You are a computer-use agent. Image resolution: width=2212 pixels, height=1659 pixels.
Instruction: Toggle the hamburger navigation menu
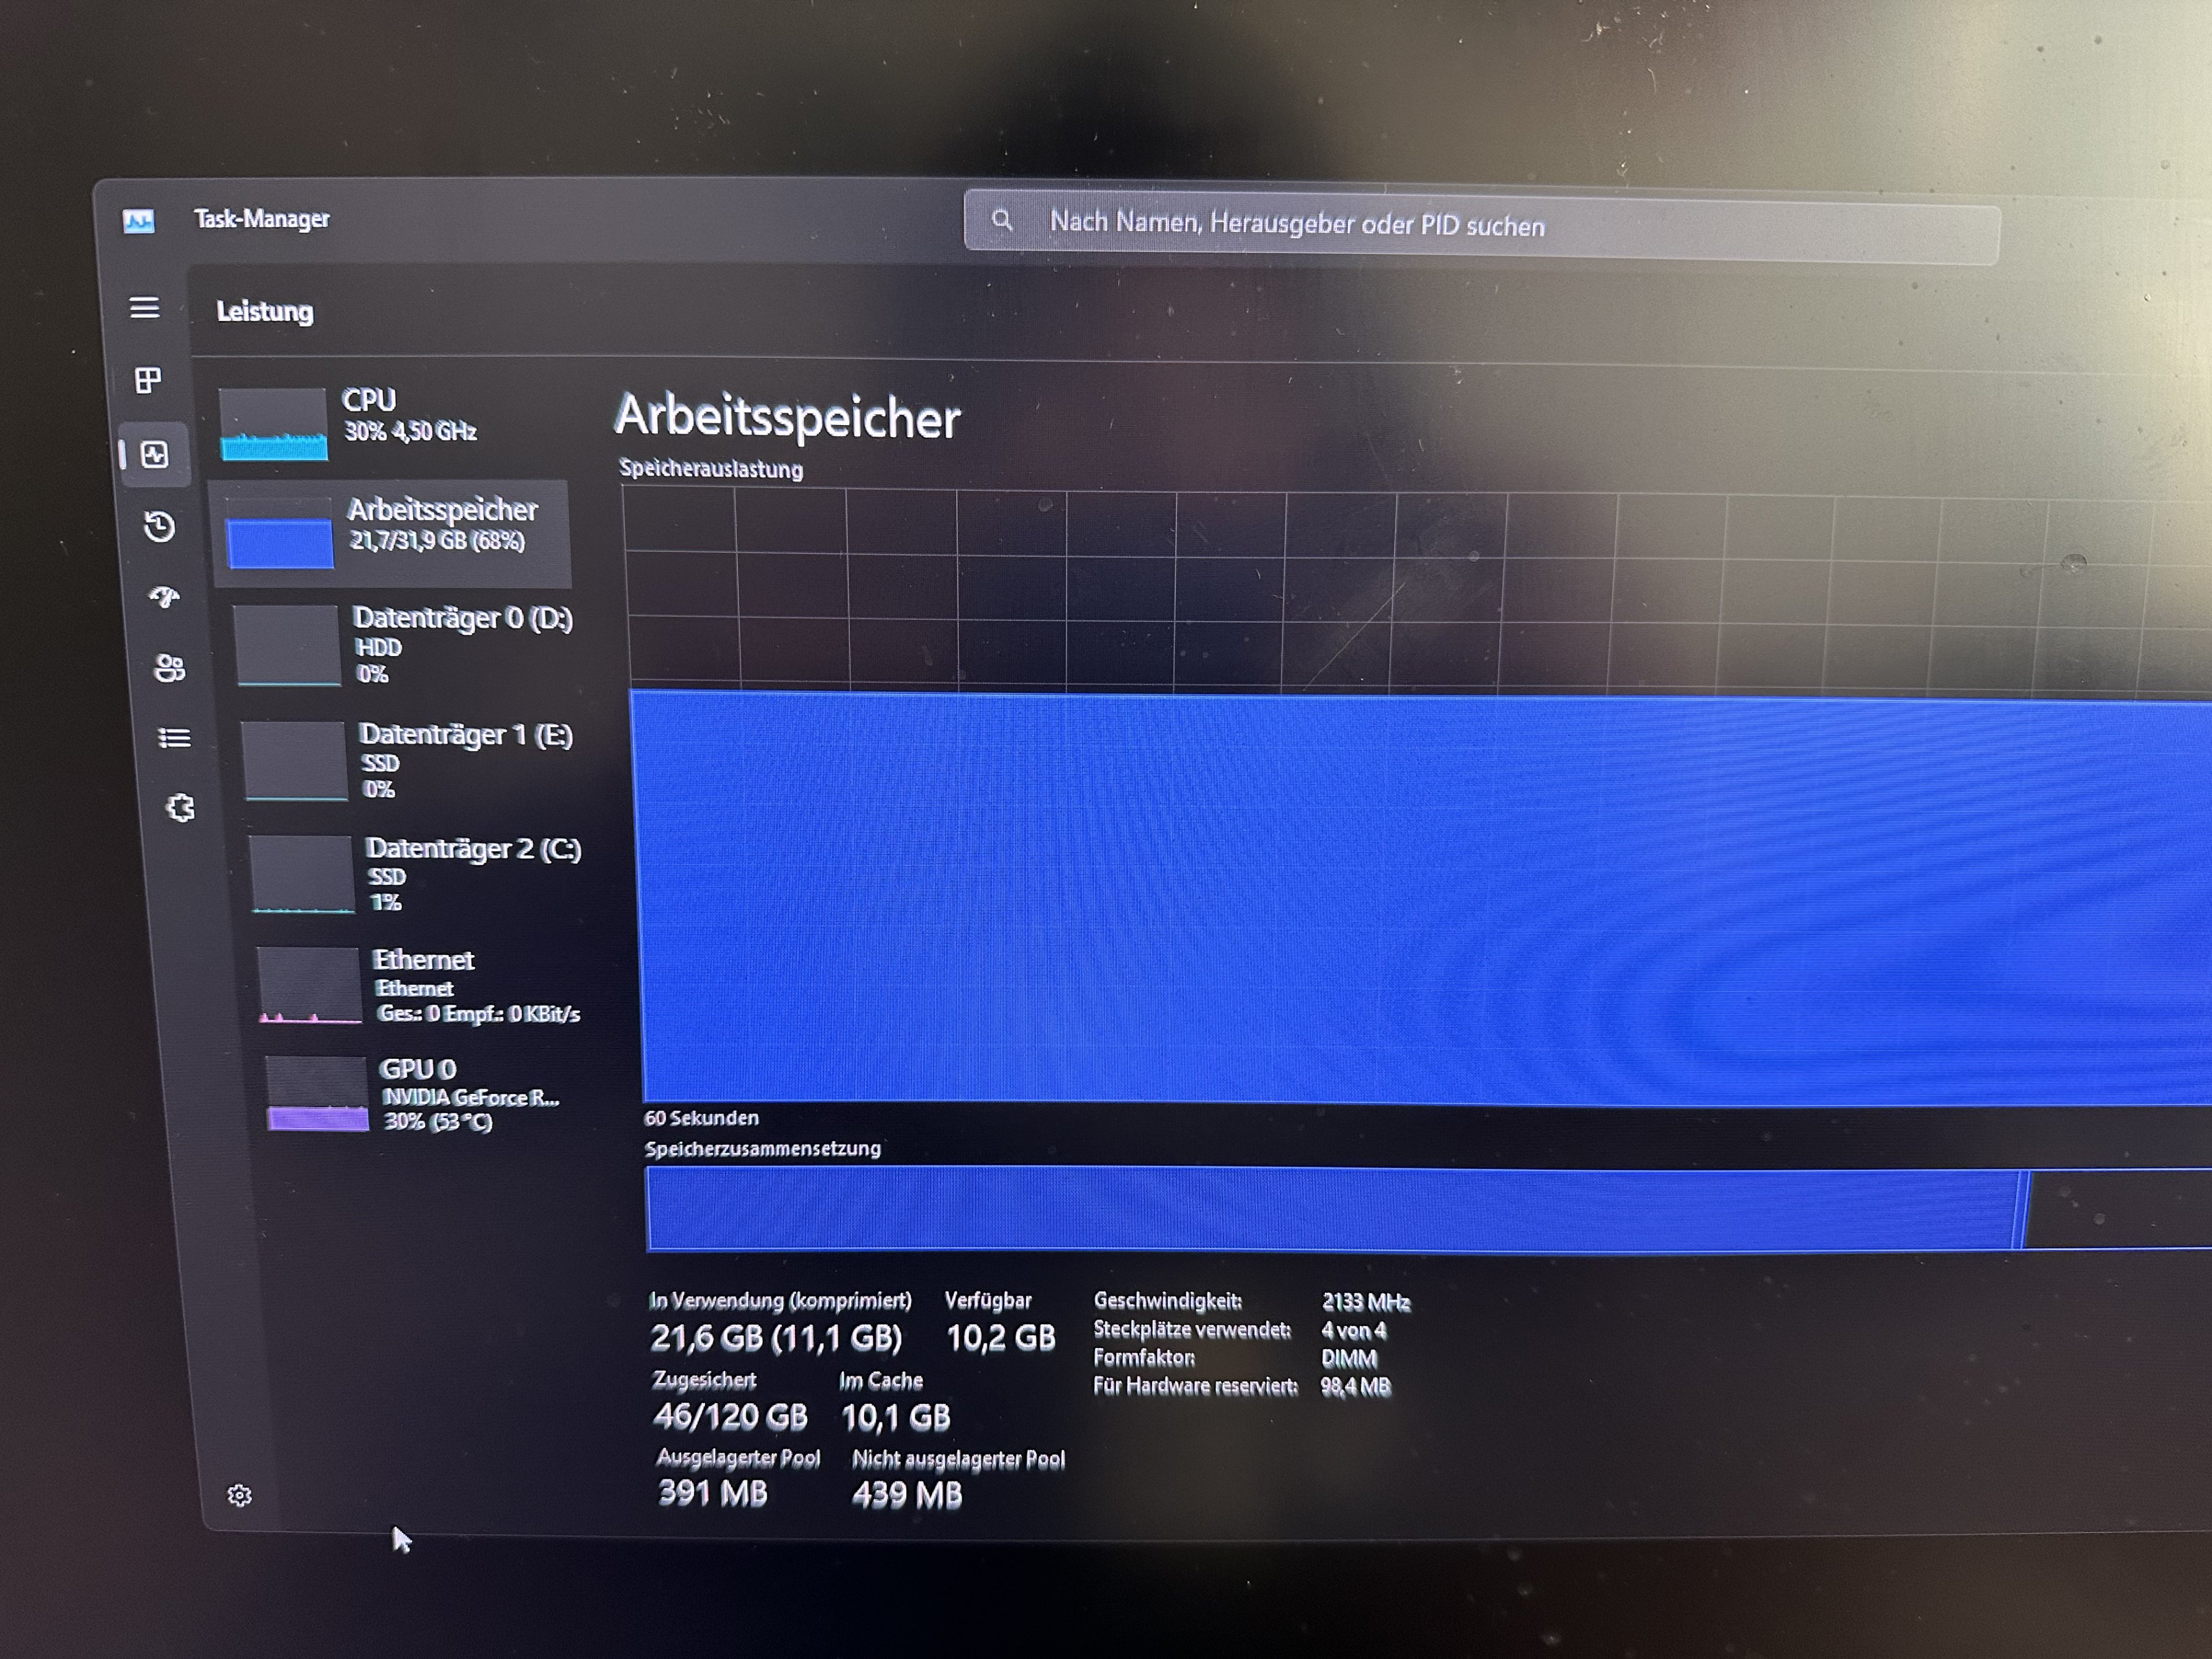[144, 308]
